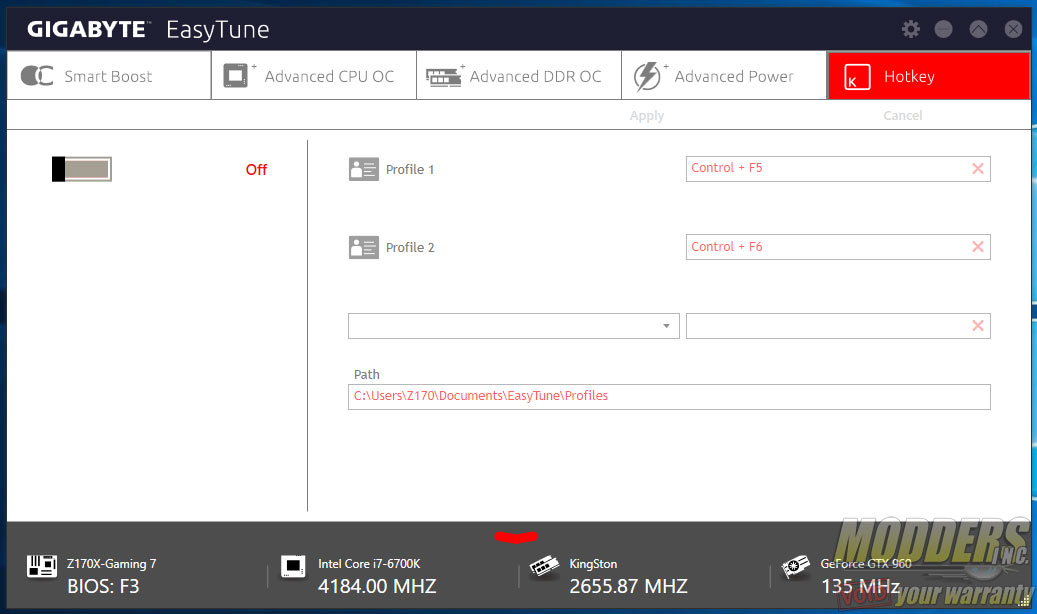Click the 4184.00 MHZ CPU frequency
This screenshot has width=1037, height=614.
click(377, 586)
